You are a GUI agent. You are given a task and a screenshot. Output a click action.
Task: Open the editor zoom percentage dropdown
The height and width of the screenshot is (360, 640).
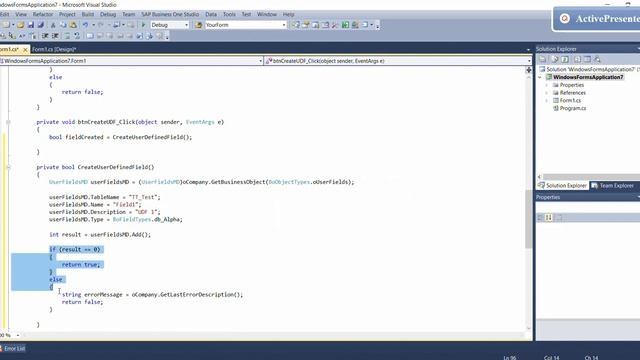(x=18, y=335)
